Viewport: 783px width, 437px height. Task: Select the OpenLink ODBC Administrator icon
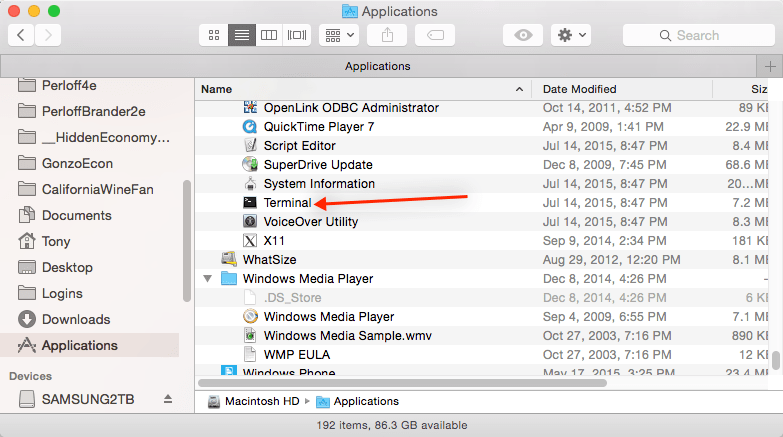point(250,107)
